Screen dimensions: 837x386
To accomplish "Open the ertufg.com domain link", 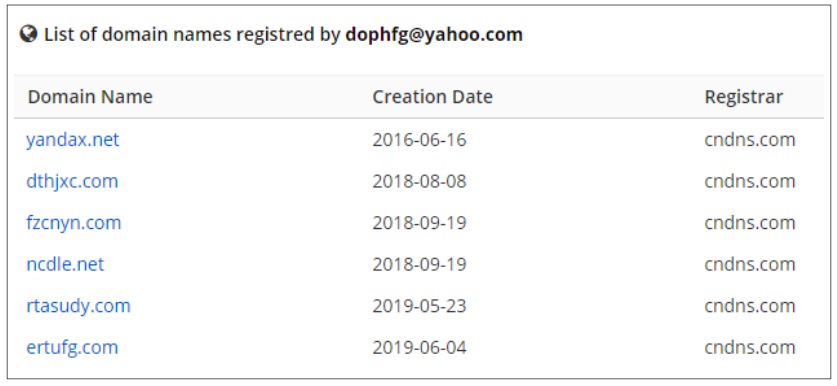I will click(72, 348).
